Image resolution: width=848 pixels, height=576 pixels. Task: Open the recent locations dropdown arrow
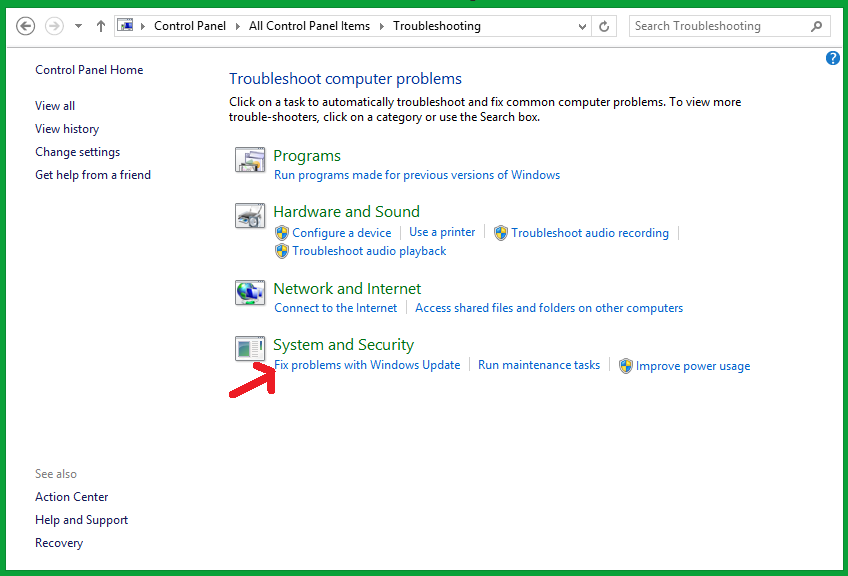(78, 26)
